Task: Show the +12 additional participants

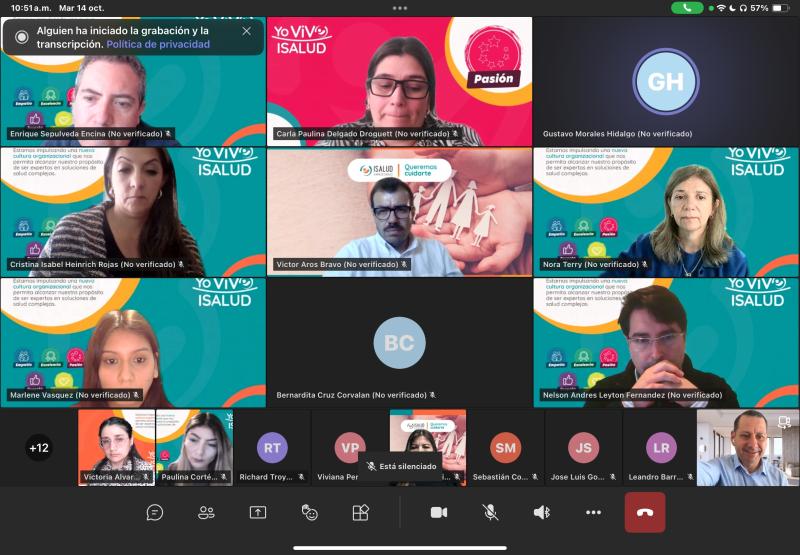Action: [x=39, y=448]
